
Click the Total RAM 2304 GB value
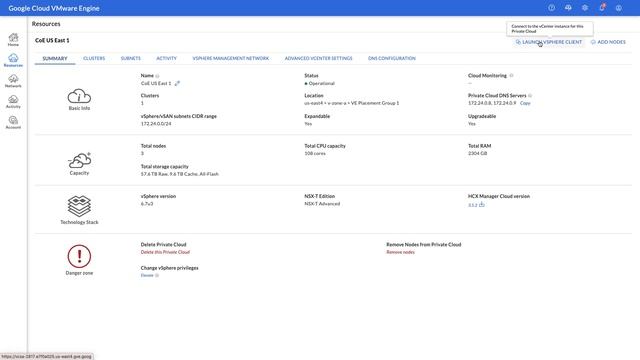pos(478,153)
